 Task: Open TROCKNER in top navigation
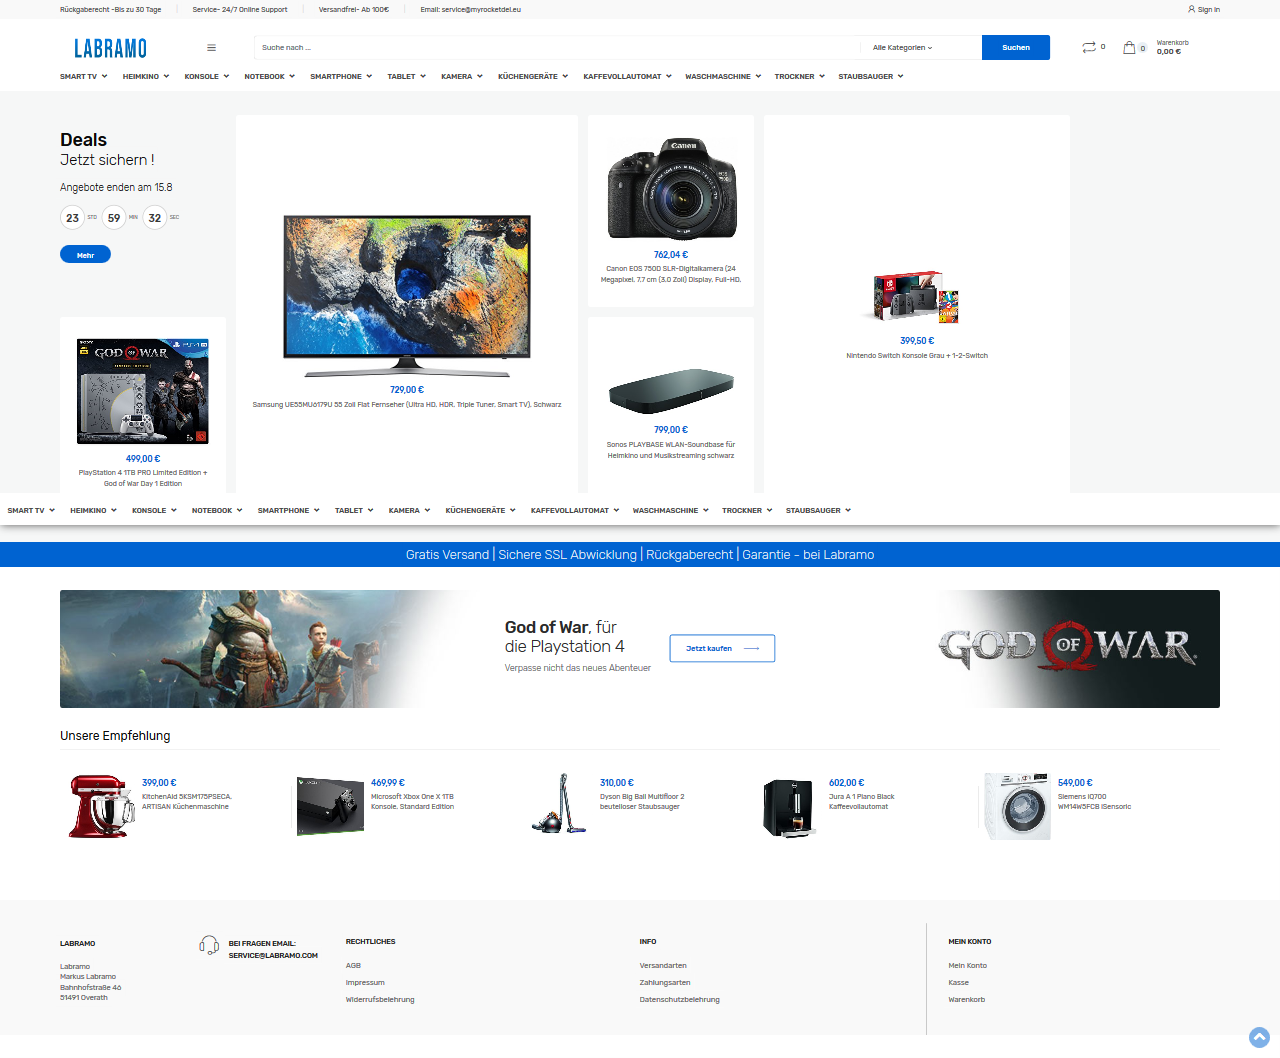(800, 76)
